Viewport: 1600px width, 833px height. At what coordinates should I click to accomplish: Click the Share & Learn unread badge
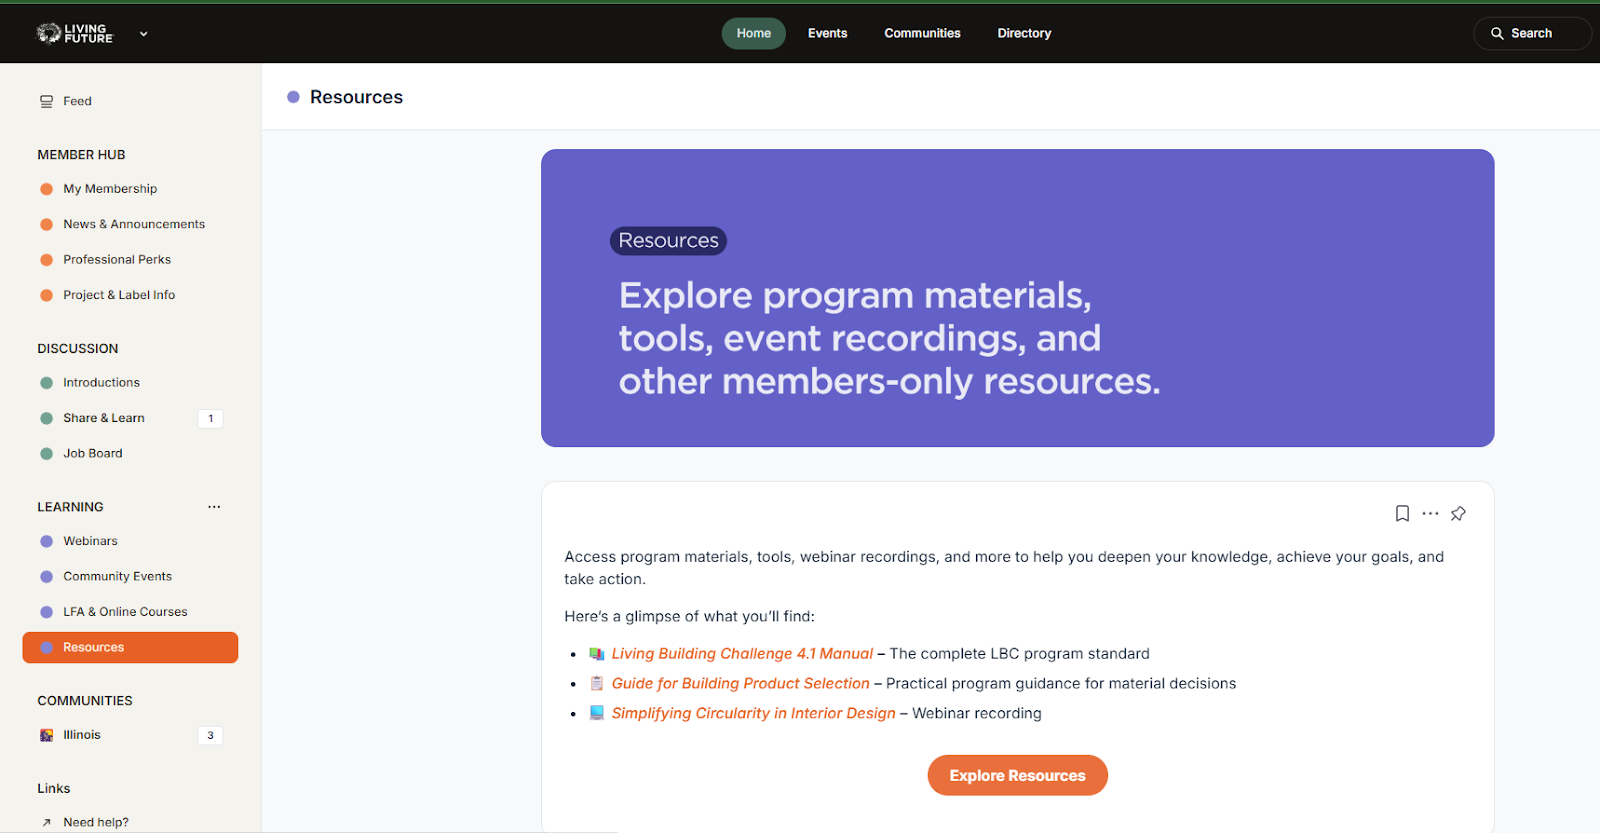(x=210, y=419)
